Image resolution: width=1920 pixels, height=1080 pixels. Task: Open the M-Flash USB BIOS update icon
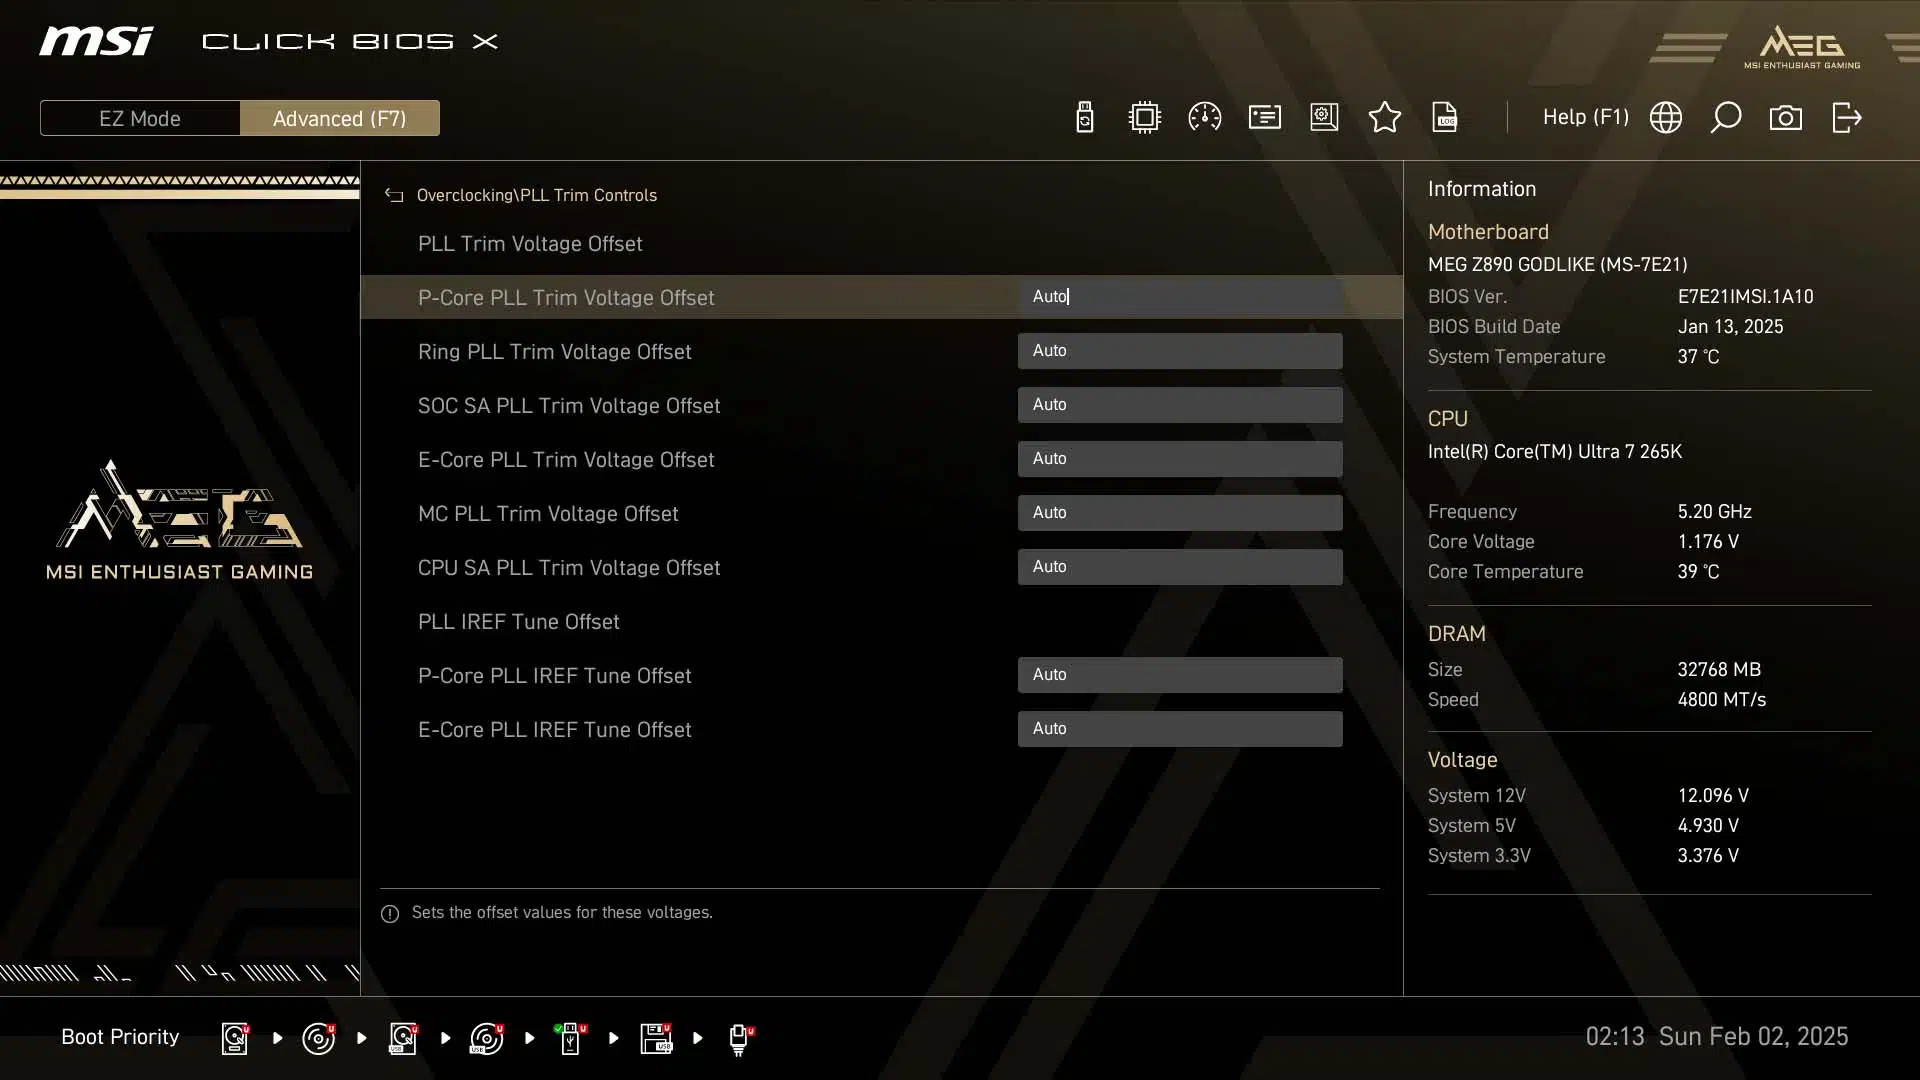pos(1084,118)
